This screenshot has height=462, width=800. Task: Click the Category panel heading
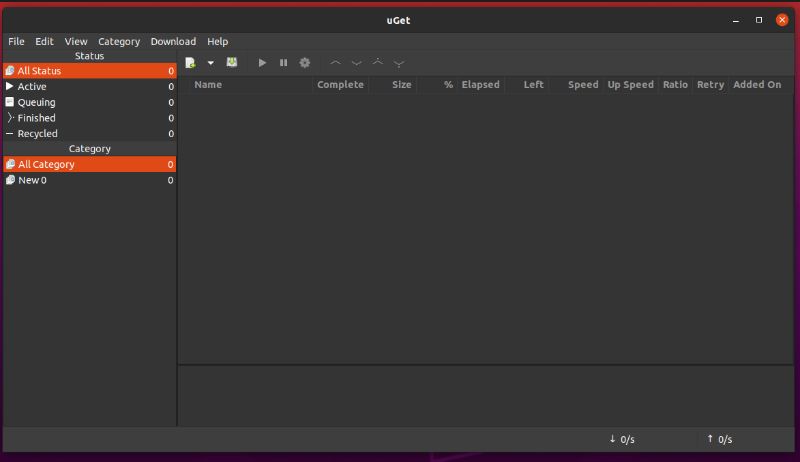pos(89,148)
